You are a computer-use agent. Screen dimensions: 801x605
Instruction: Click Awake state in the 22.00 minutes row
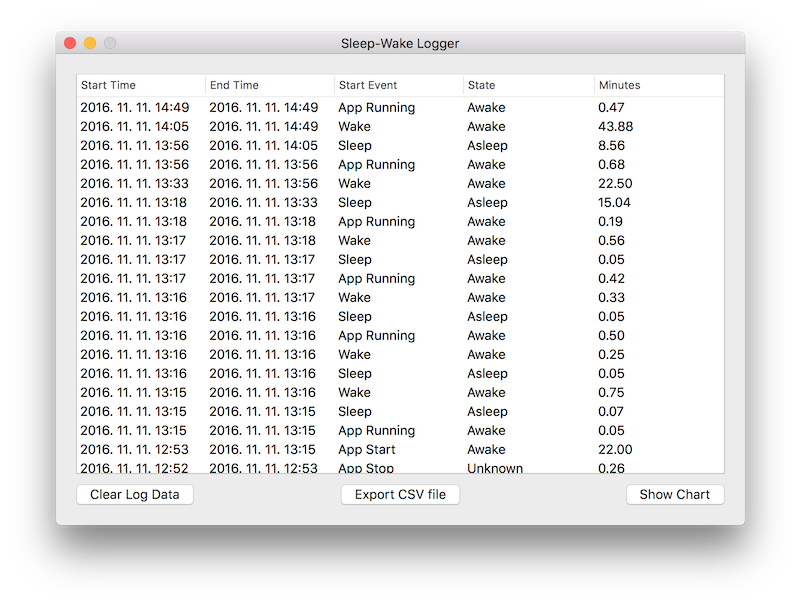click(486, 449)
